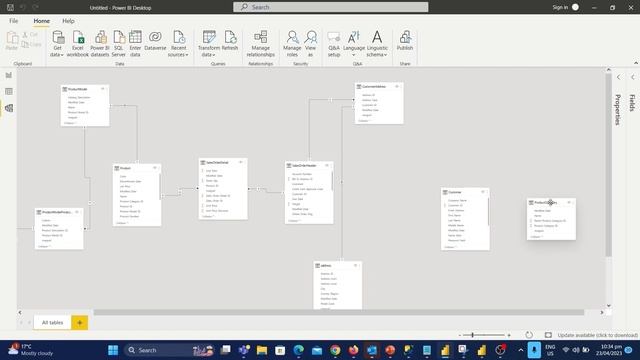Toggle visibility of ProductModel table
The height and width of the screenshot is (360, 640).
click(102, 89)
